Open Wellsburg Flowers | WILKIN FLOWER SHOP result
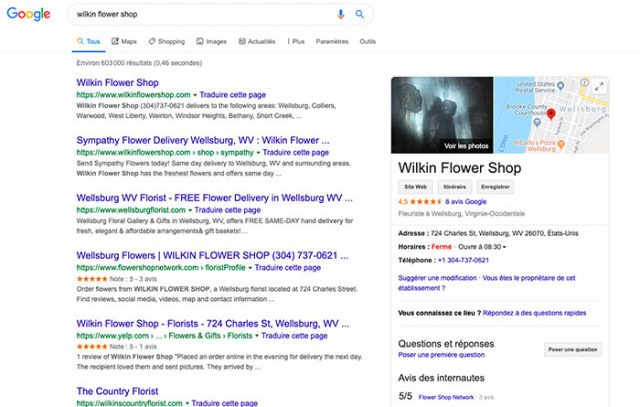Viewport: 640px width, 407px height. 212,255
